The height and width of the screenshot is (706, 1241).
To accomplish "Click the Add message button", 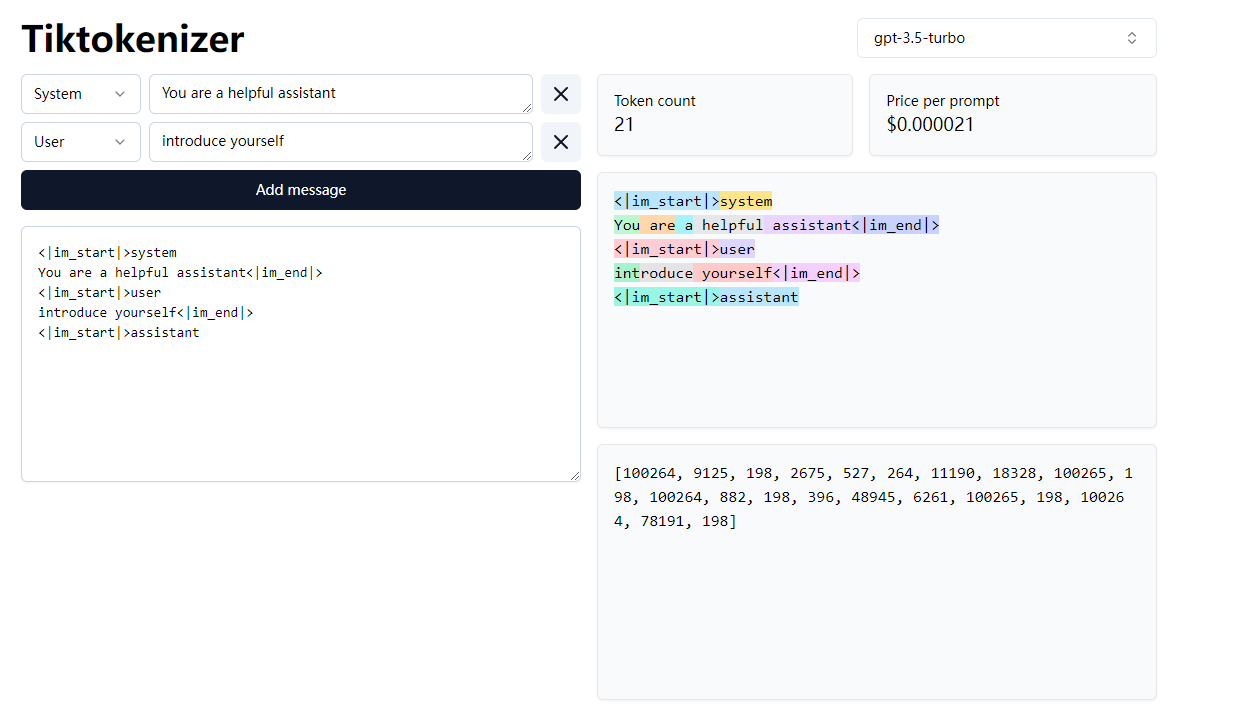I will tap(300, 190).
